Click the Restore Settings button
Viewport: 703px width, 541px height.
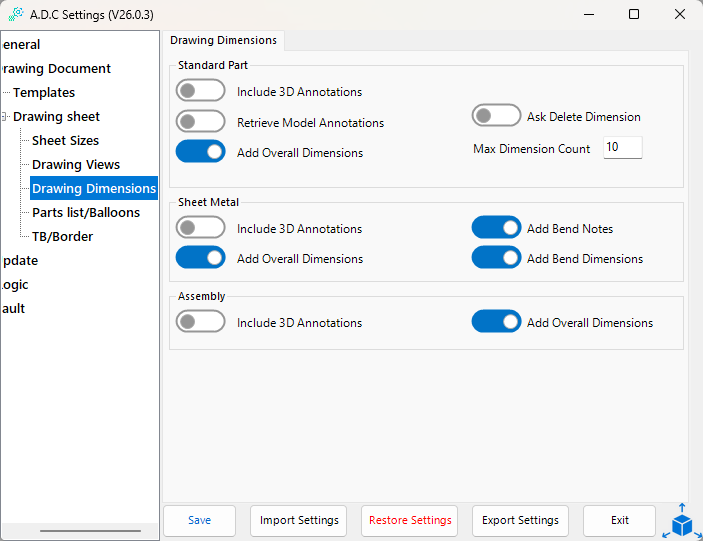tap(410, 520)
